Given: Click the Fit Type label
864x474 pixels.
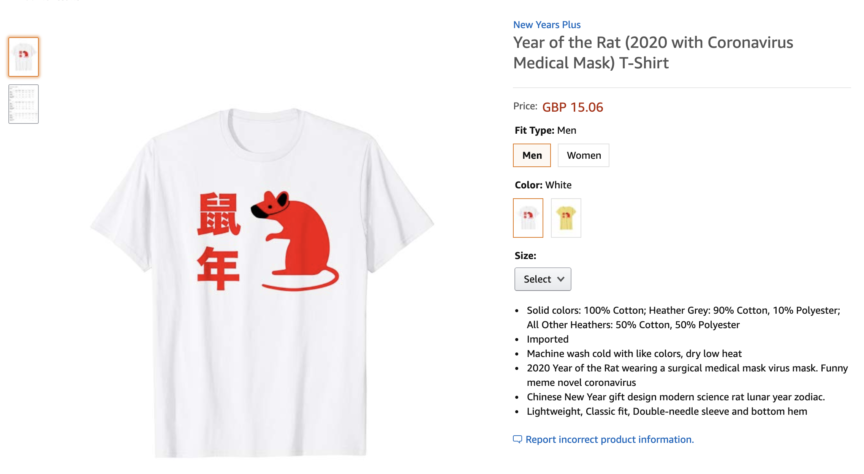Looking at the screenshot, I should pyautogui.click(x=534, y=131).
